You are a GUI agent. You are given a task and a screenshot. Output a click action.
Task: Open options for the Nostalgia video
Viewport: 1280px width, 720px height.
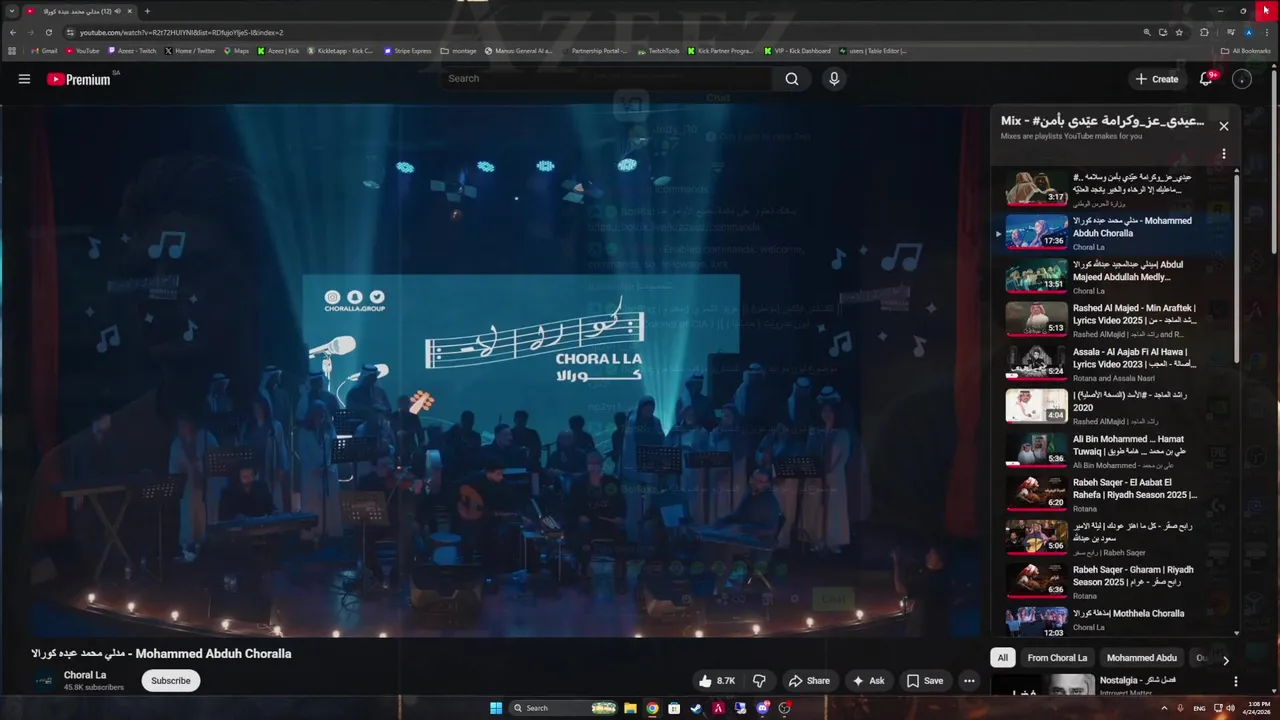(1235, 681)
